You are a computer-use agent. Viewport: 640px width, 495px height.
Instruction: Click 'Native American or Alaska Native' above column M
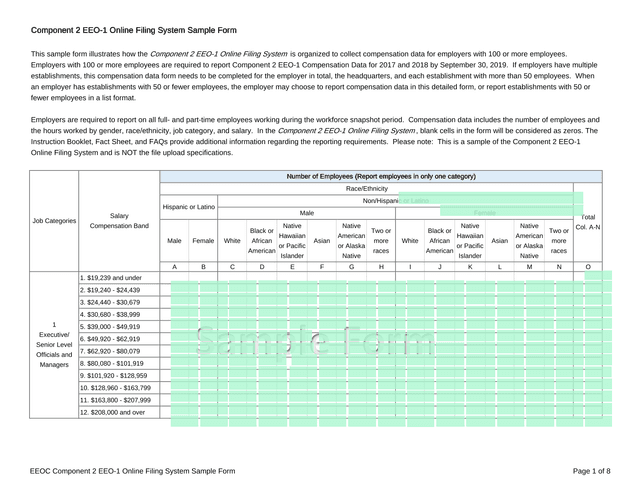[x=529, y=241]
